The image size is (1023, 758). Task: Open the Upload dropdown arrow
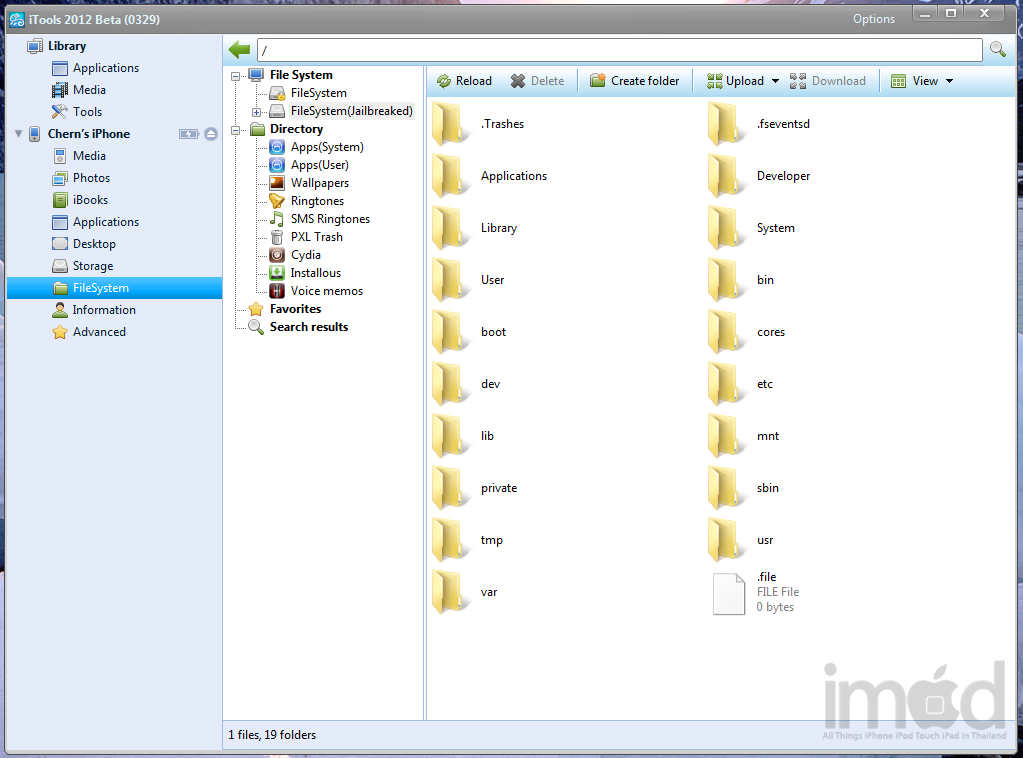point(774,81)
